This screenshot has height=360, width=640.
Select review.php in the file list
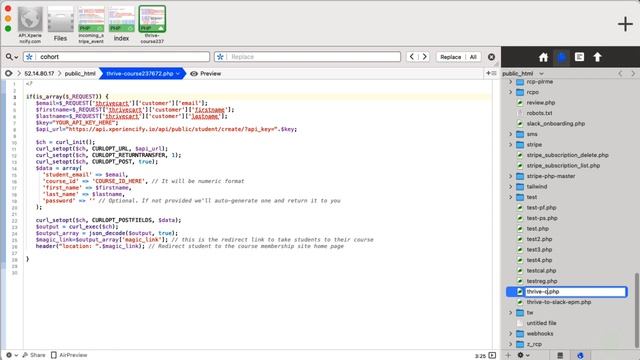pyautogui.click(x=540, y=103)
